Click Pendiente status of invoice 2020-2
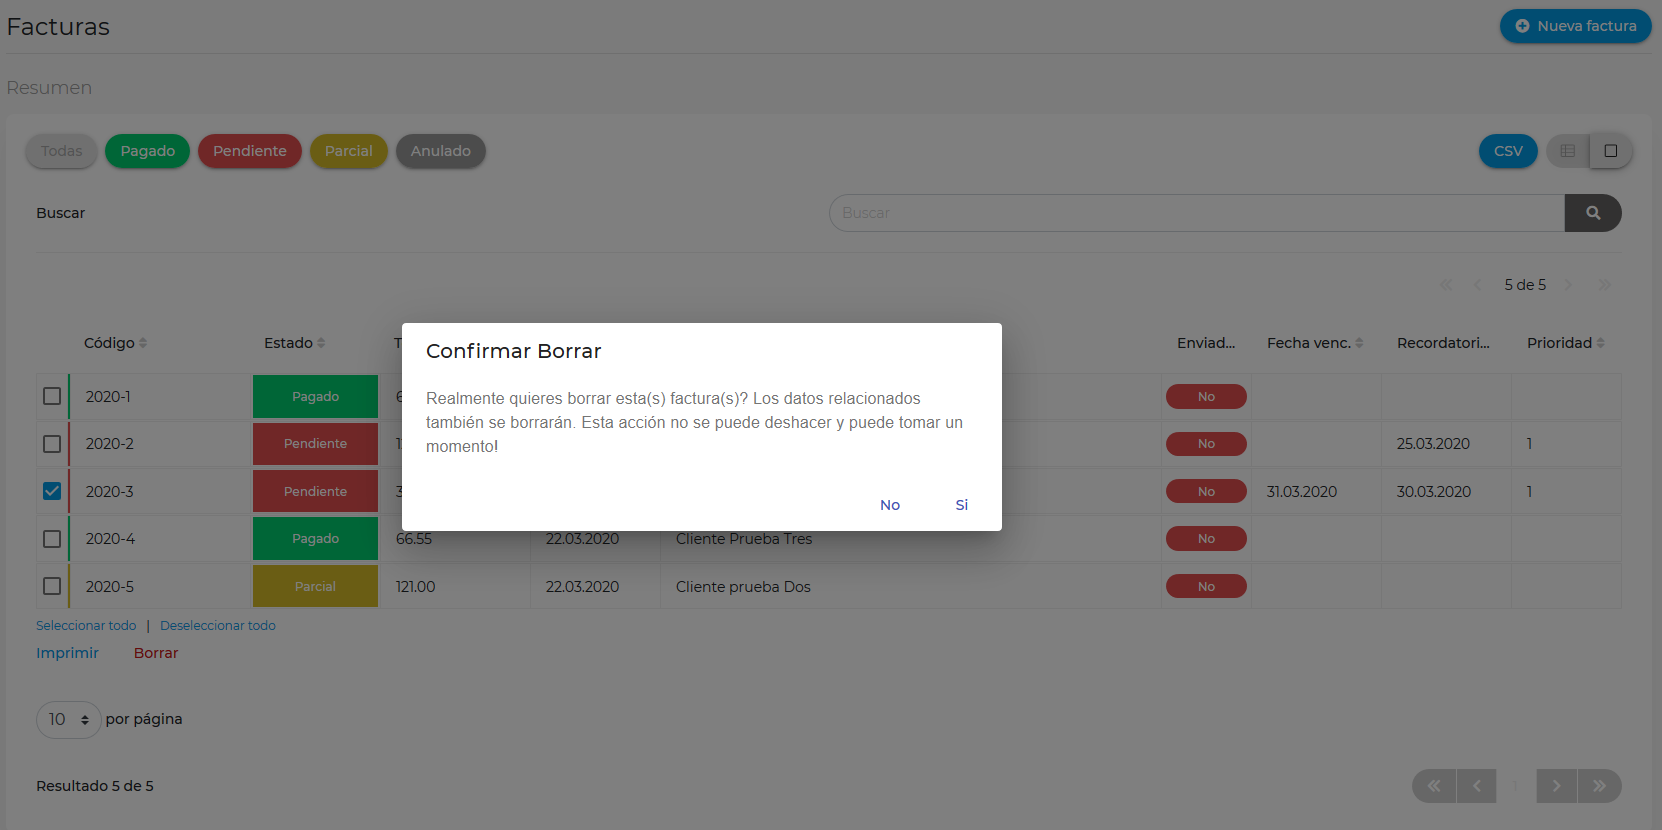Screen dimensions: 1662x830 point(315,444)
